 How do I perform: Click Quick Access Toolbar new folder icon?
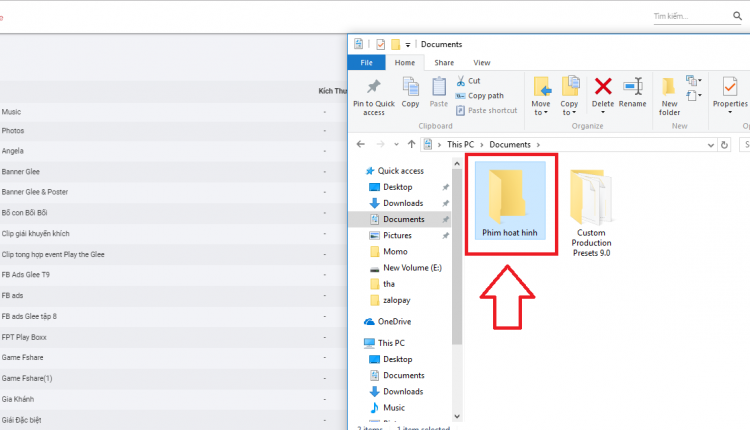tap(396, 44)
